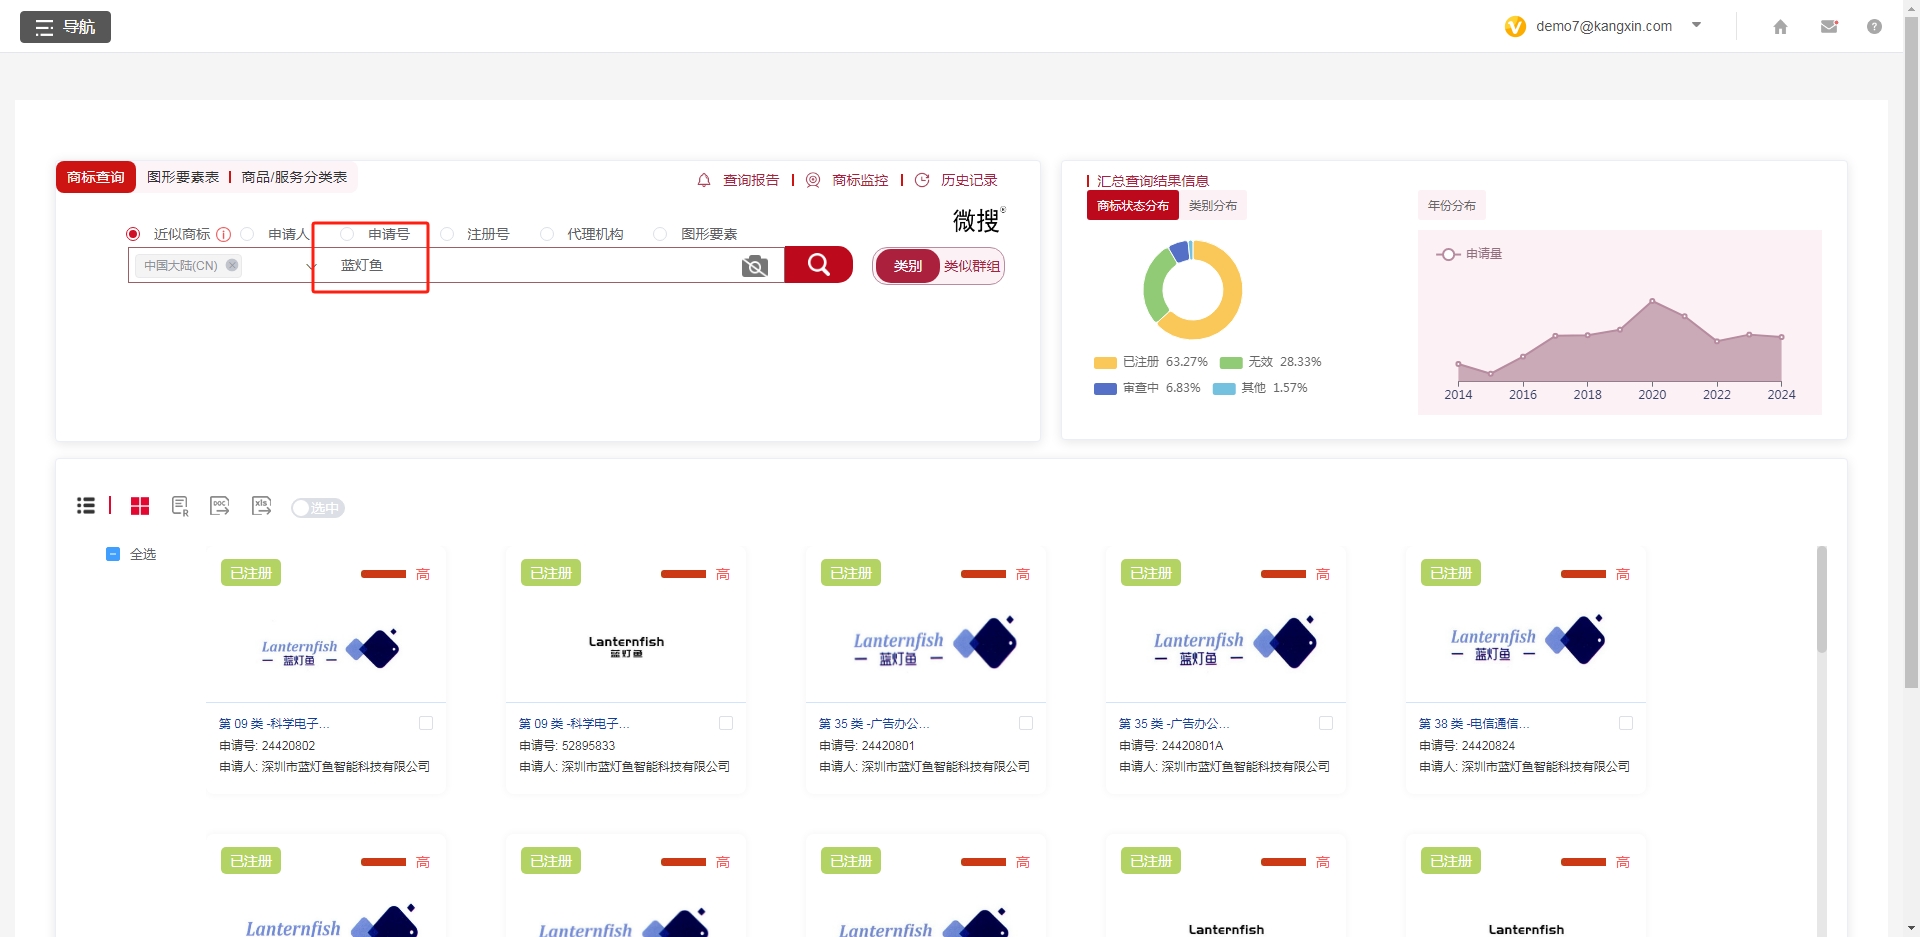Open the notification bell icon
1920x937 pixels.
(702, 180)
